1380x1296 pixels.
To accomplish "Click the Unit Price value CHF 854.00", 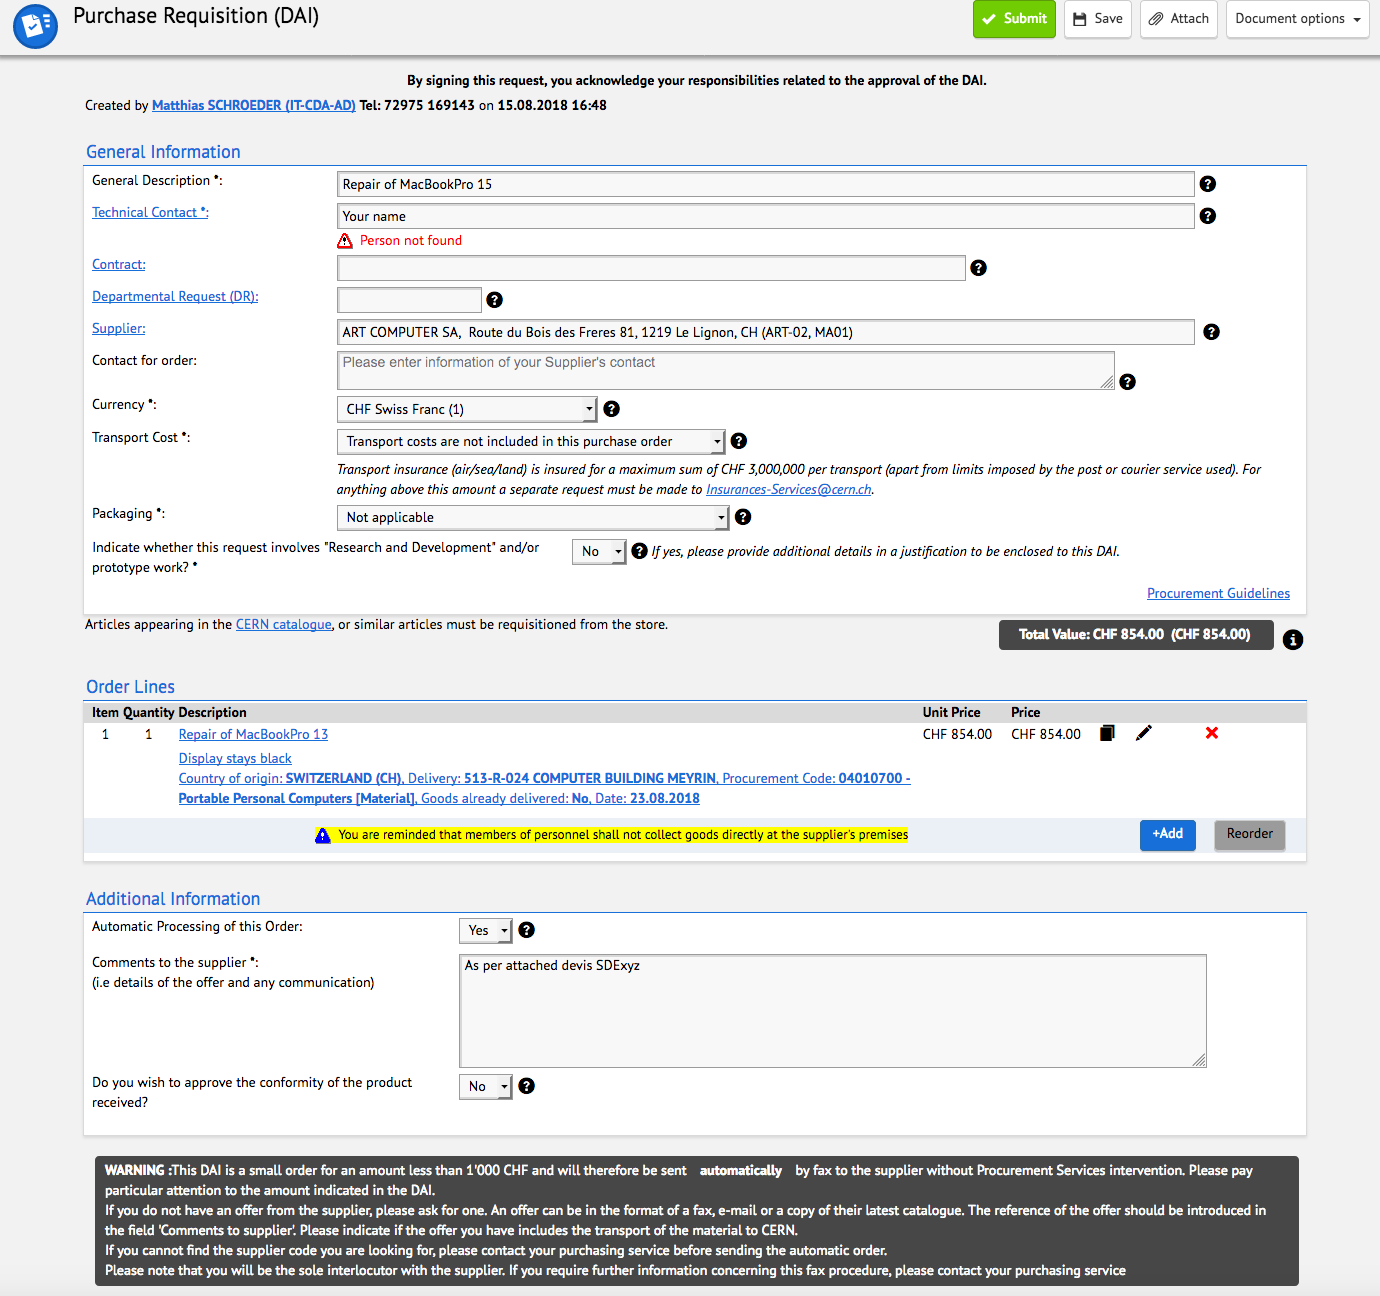I will point(957,734).
